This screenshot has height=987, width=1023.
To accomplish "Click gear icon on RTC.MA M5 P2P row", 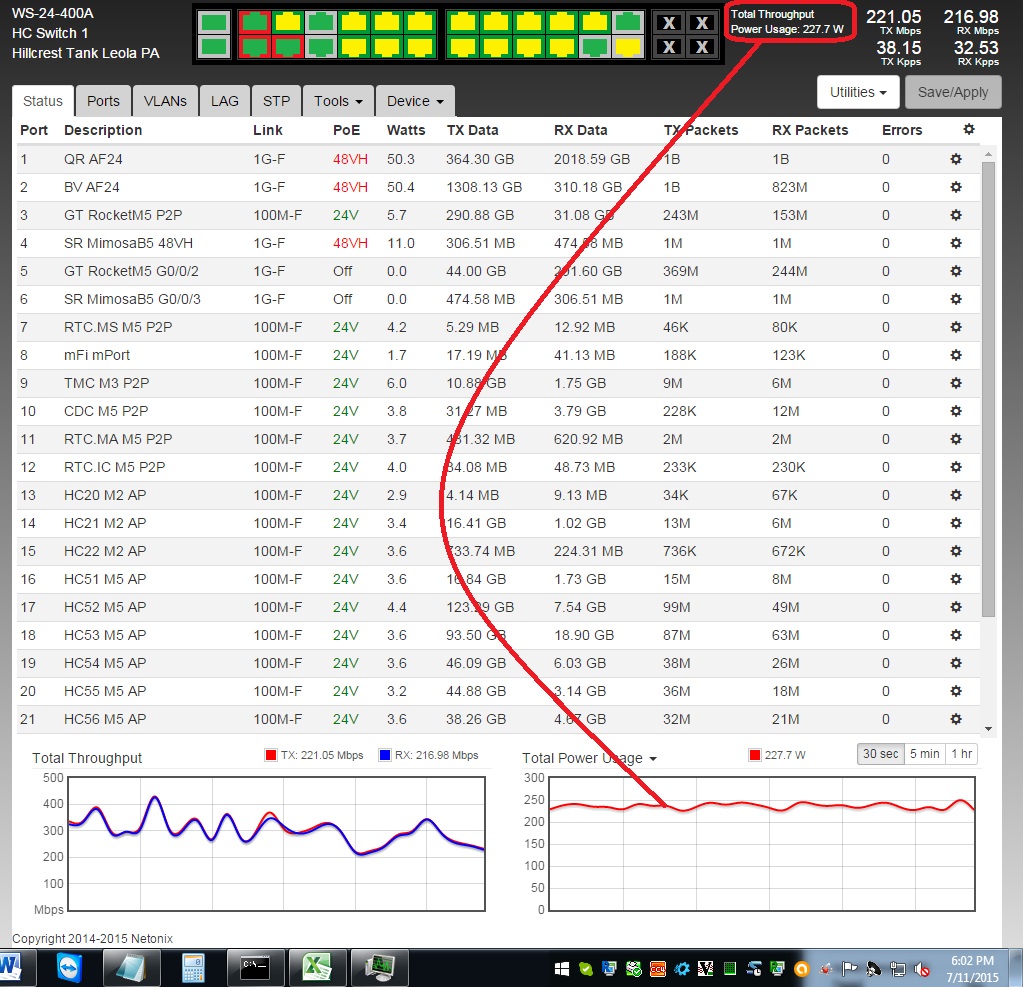I will (956, 440).
